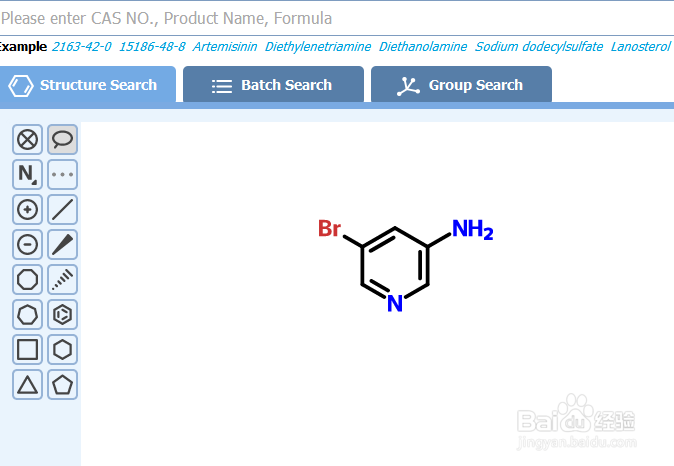This screenshot has width=674, height=466.
Task: Open the Diethanolamine example link
Action: click(423, 46)
